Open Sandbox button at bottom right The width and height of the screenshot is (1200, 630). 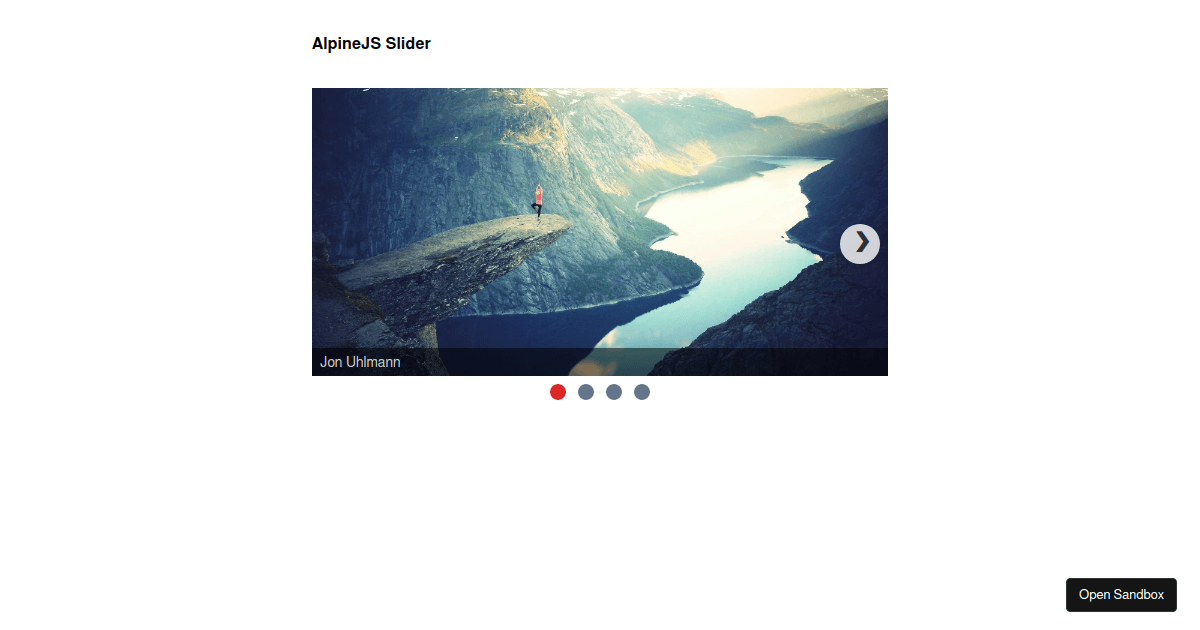coord(1121,595)
